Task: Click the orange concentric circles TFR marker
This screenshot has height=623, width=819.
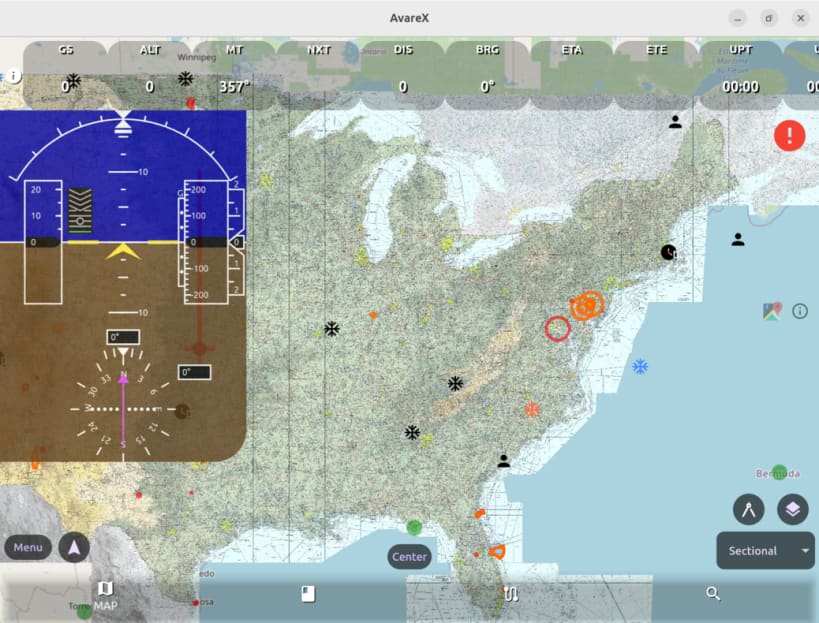Action: tap(587, 305)
